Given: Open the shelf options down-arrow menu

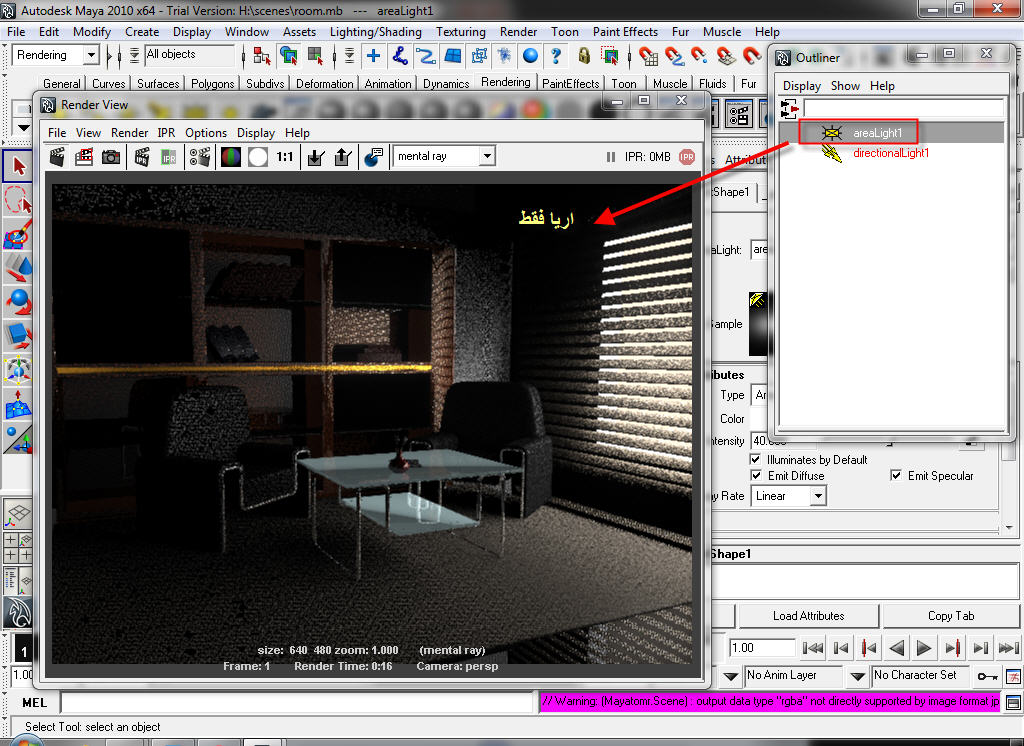Looking at the screenshot, I should point(24,127).
